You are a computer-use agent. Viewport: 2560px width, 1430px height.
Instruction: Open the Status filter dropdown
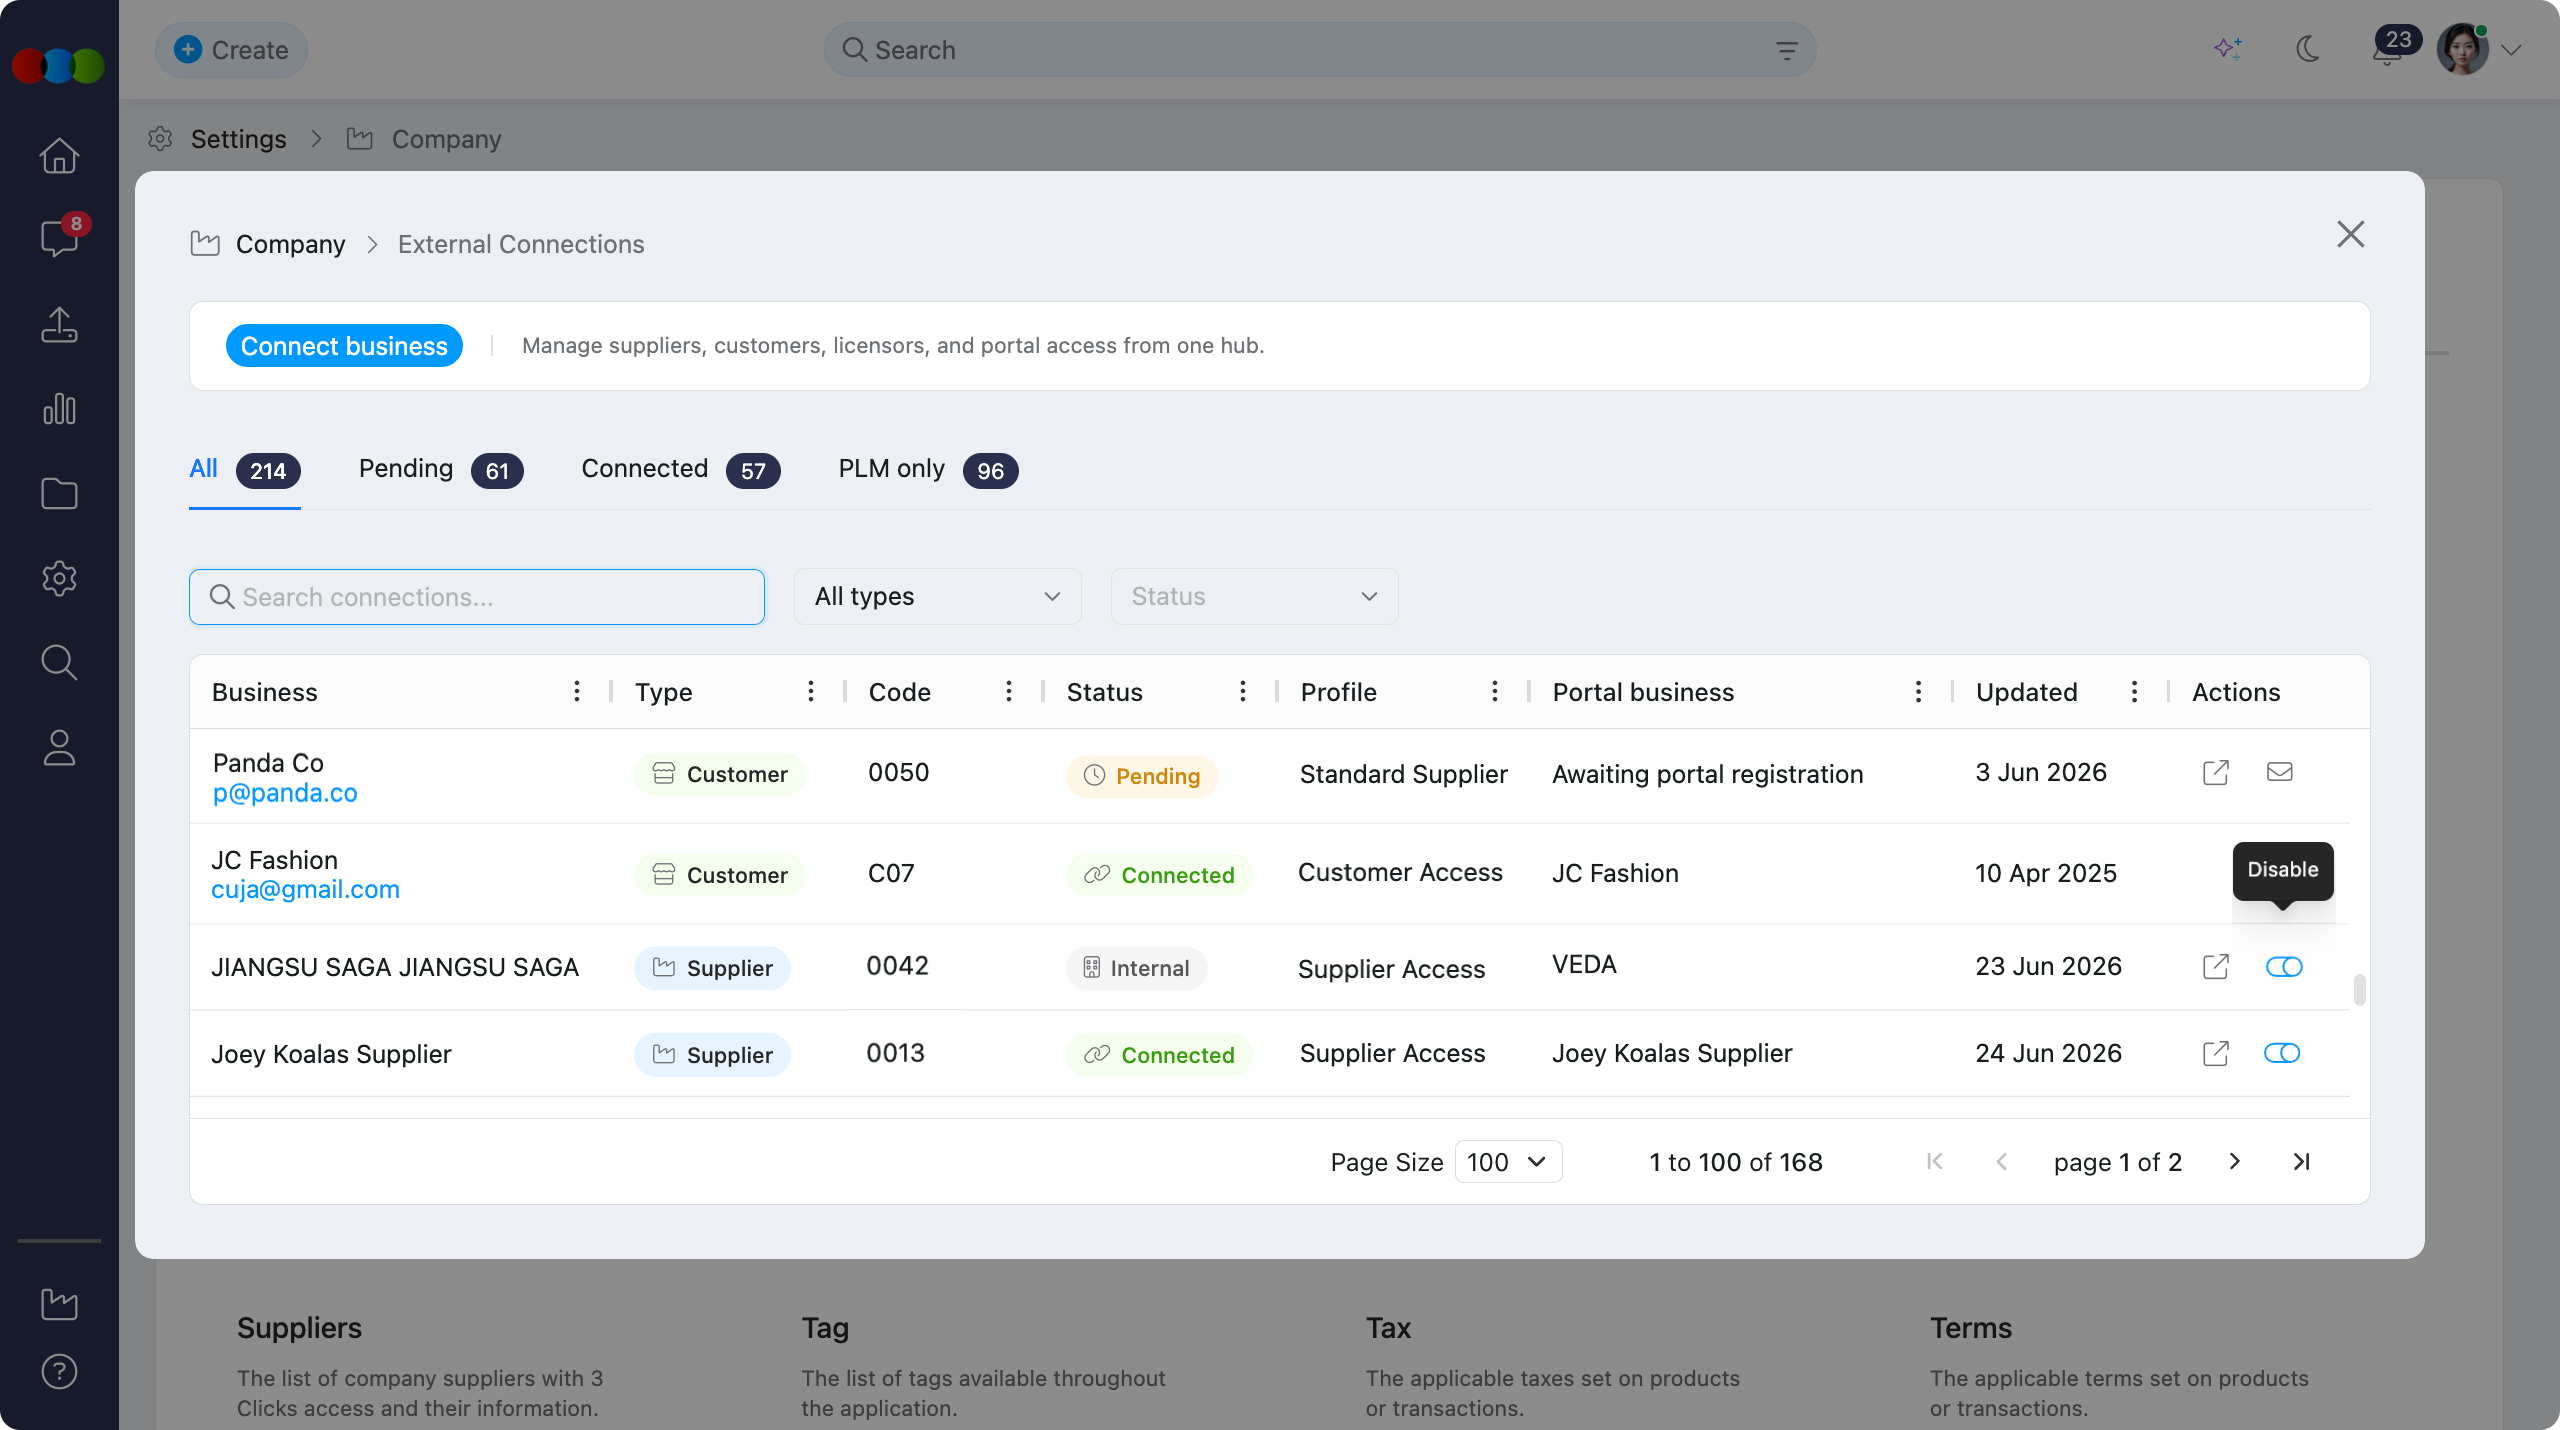click(1254, 597)
